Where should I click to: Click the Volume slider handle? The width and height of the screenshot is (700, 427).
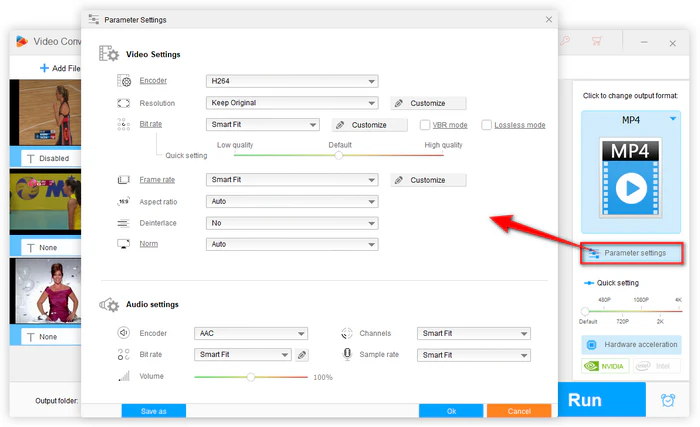[251, 377]
